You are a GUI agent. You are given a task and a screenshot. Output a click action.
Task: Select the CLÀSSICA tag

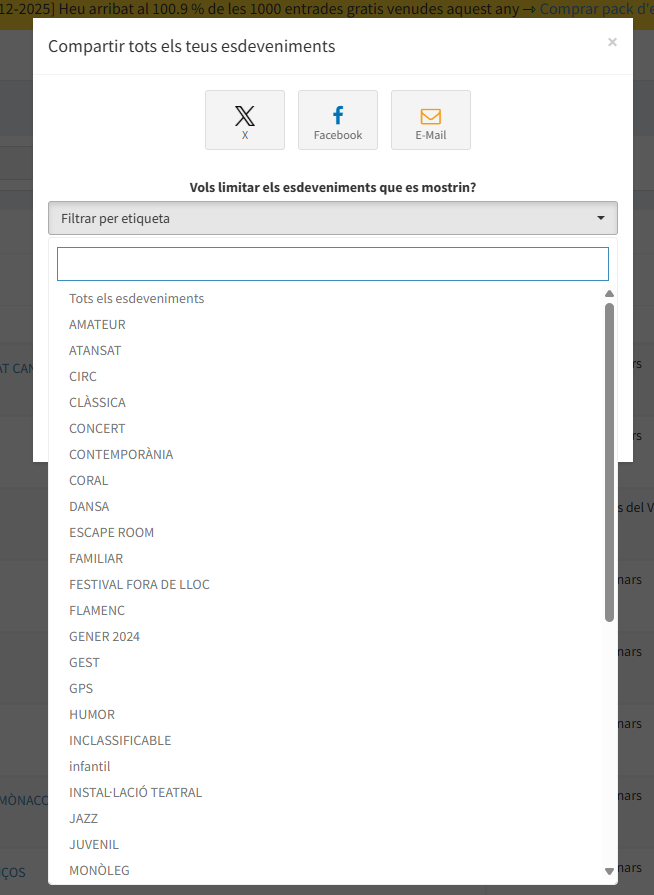pos(97,403)
